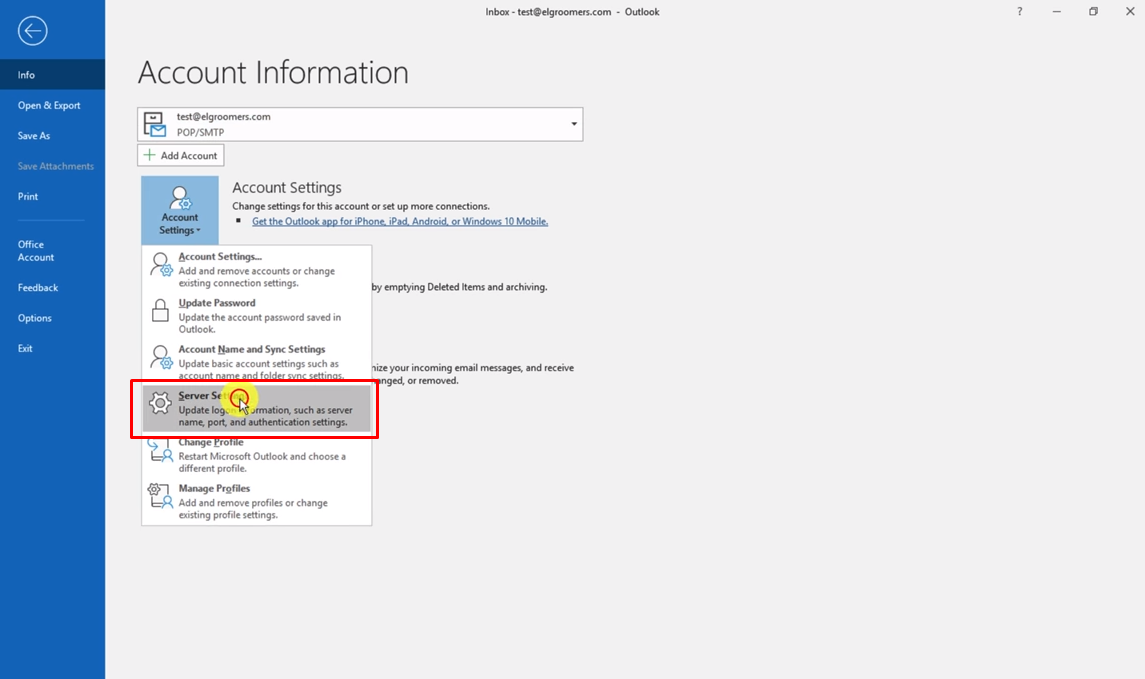The width and height of the screenshot is (1145, 679).
Task: Click the icon next to Account Settings... entry
Action: pos(161,264)
